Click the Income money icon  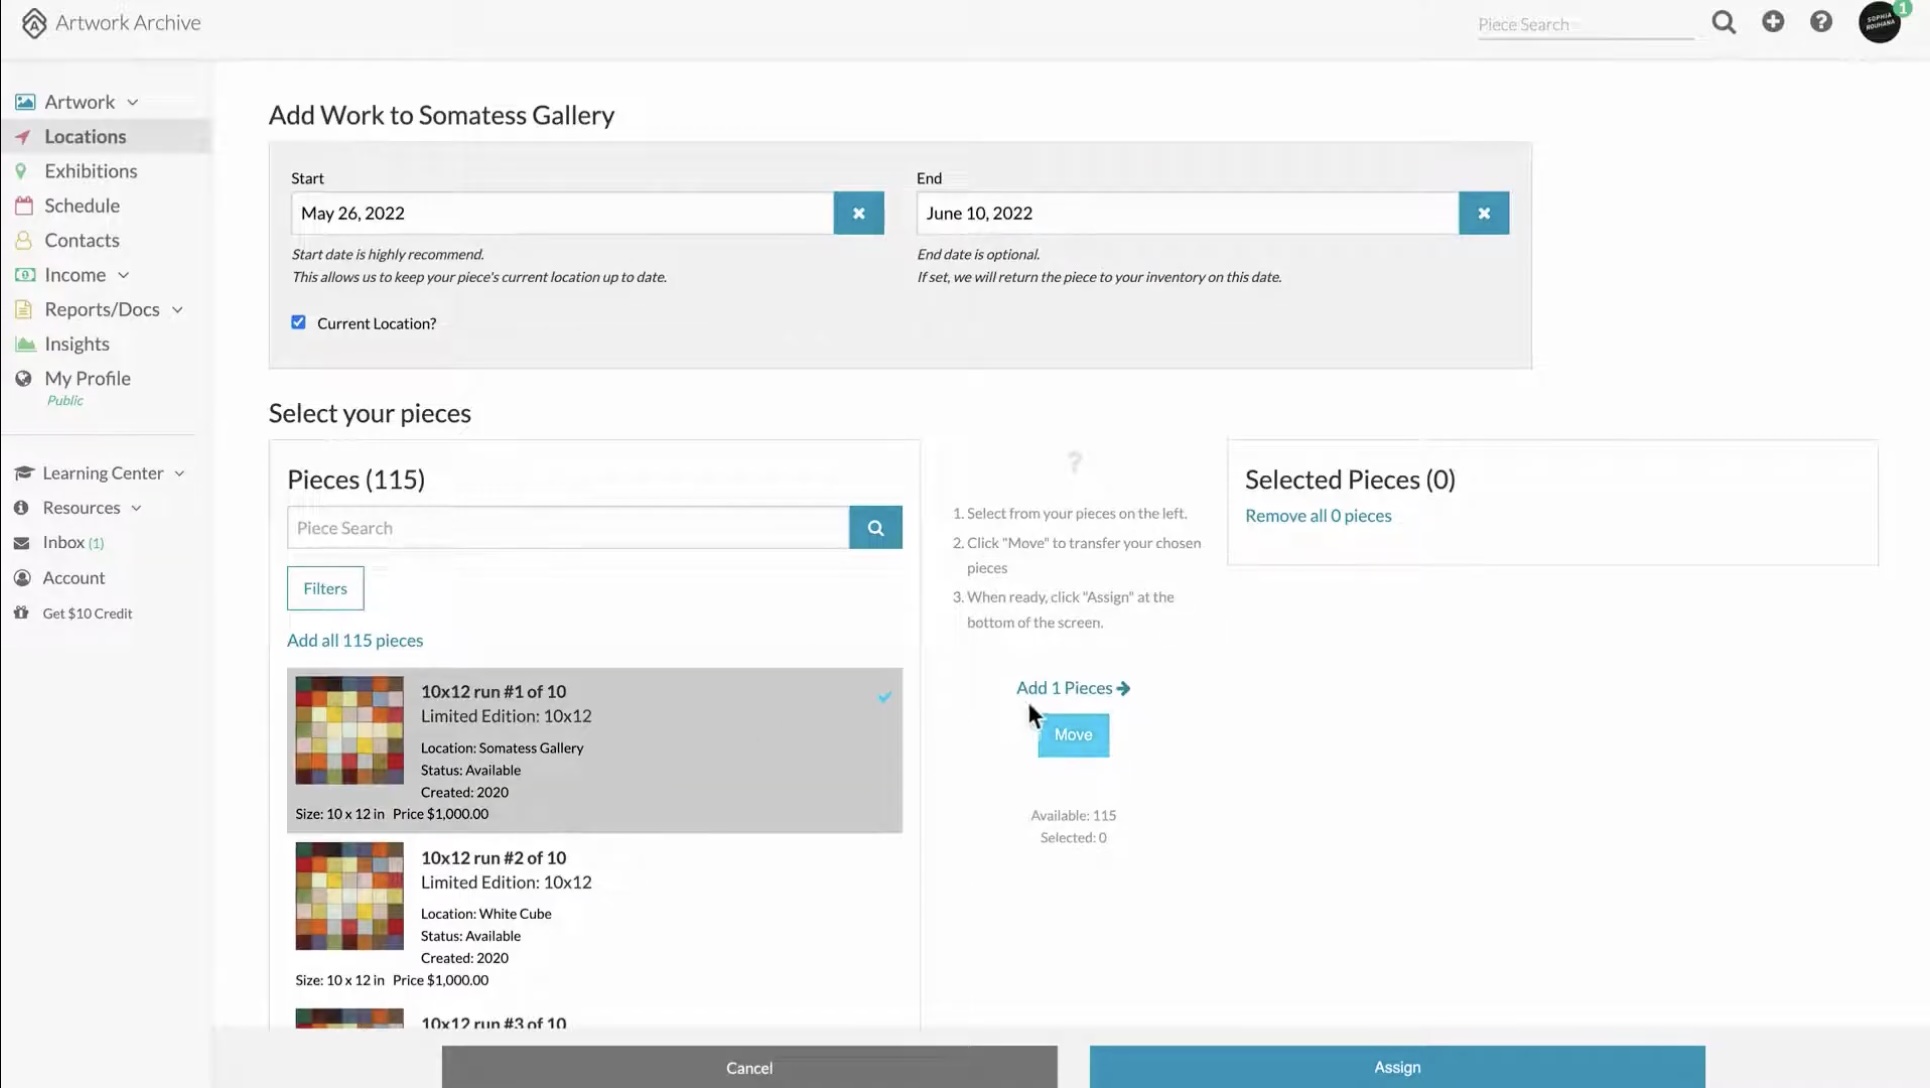coord(25,275)
